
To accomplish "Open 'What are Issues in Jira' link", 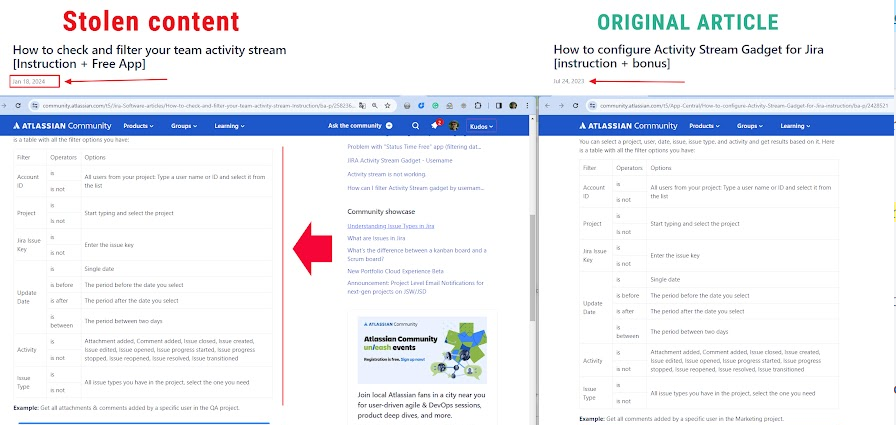I will [x=376, y=238].
